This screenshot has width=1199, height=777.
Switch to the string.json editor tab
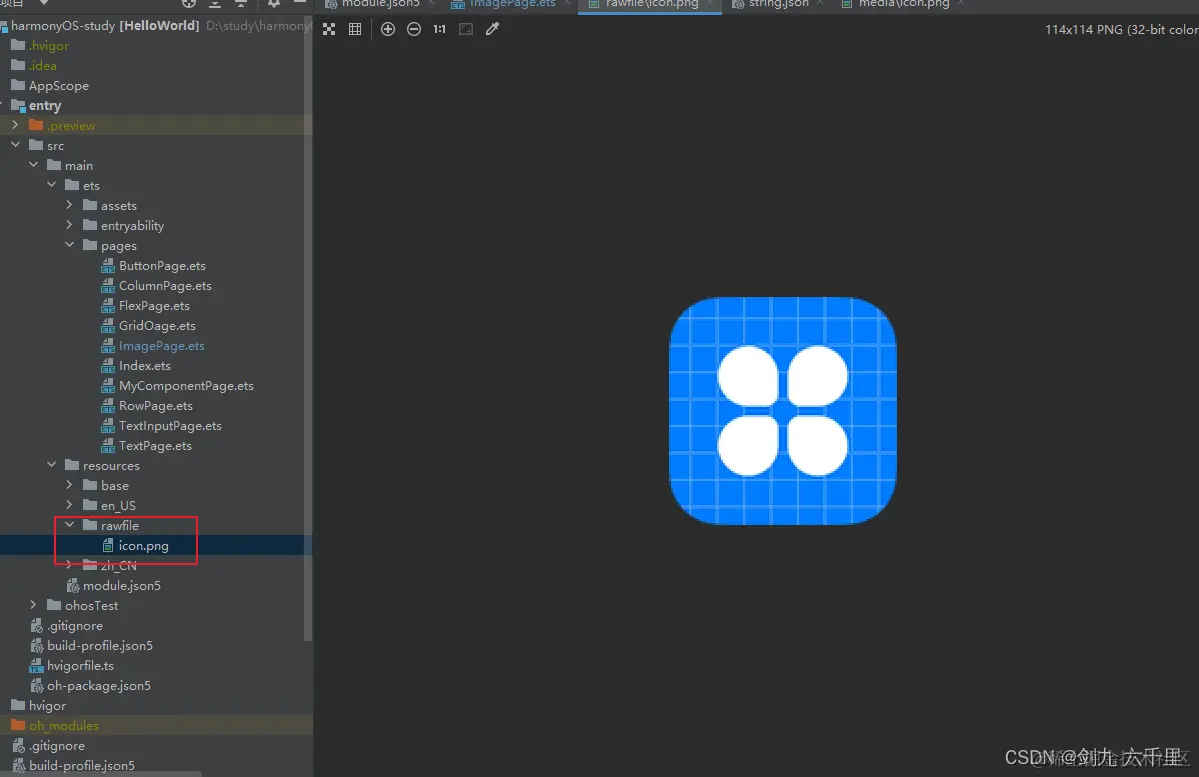point(776,5)
